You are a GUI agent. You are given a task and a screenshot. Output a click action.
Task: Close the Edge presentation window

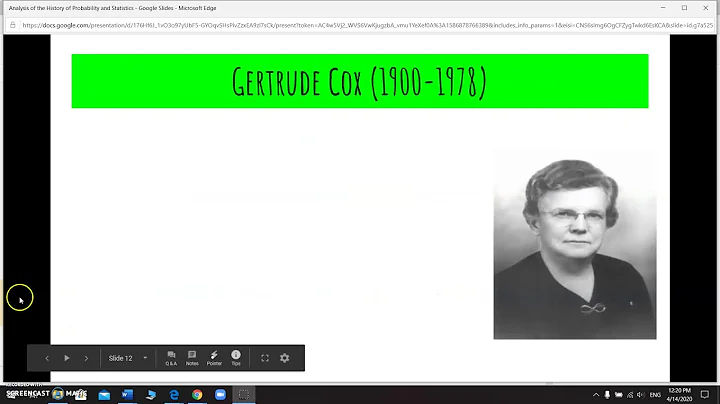706,8
